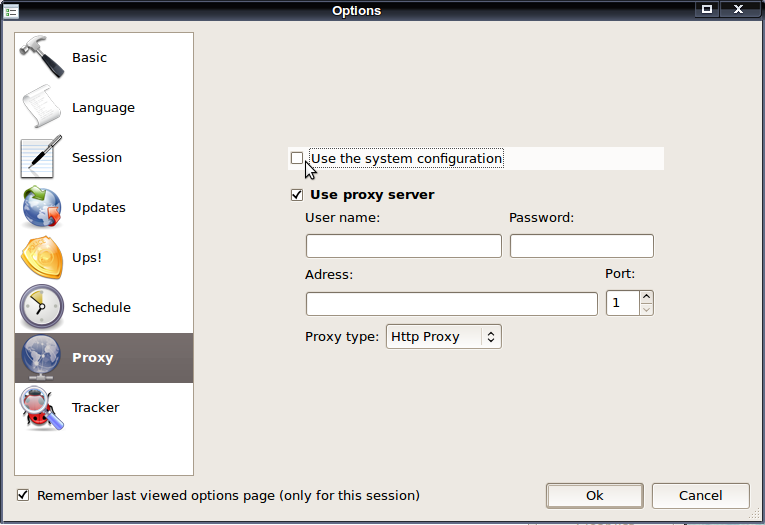Confirm settings with Ok button
The width and height of the screenshot is (765, 525).
point(595,496)
